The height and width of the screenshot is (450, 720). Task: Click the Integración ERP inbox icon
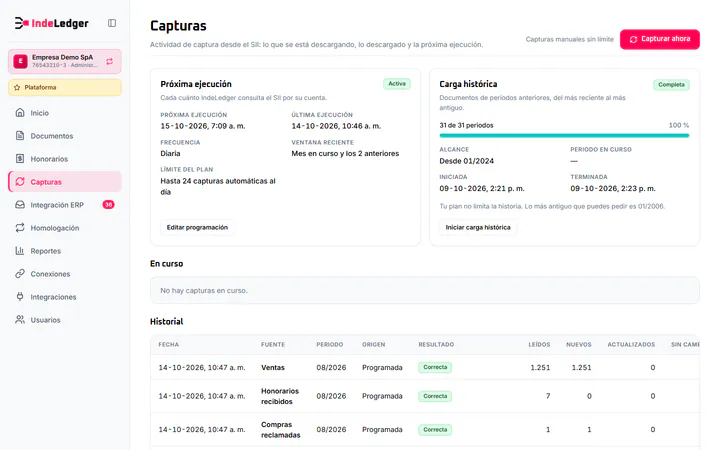pos(20,204)
